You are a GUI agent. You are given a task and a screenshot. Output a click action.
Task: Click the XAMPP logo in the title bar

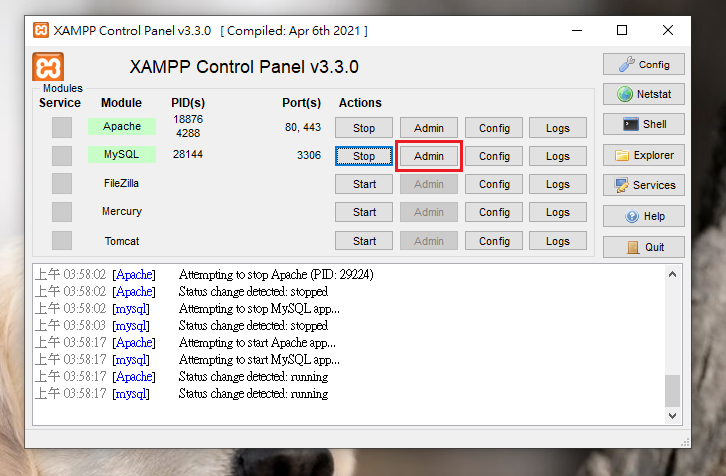[x=41, y=31]
